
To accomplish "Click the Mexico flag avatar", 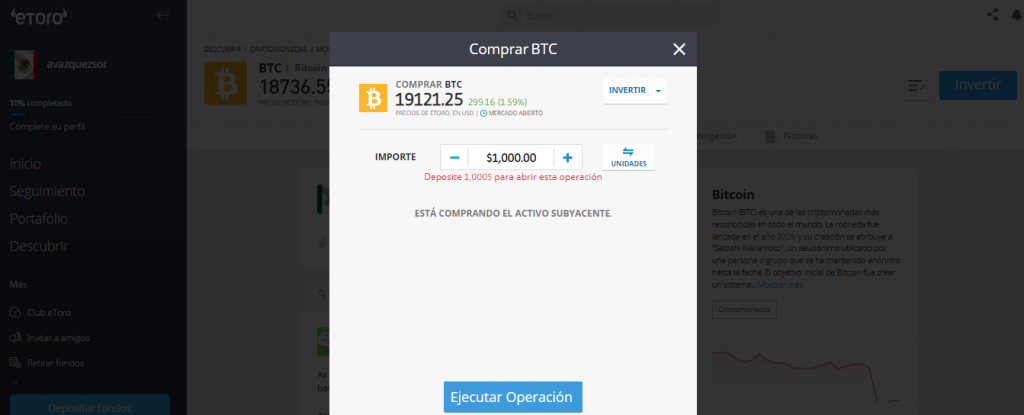I will [x=24, y=64].
